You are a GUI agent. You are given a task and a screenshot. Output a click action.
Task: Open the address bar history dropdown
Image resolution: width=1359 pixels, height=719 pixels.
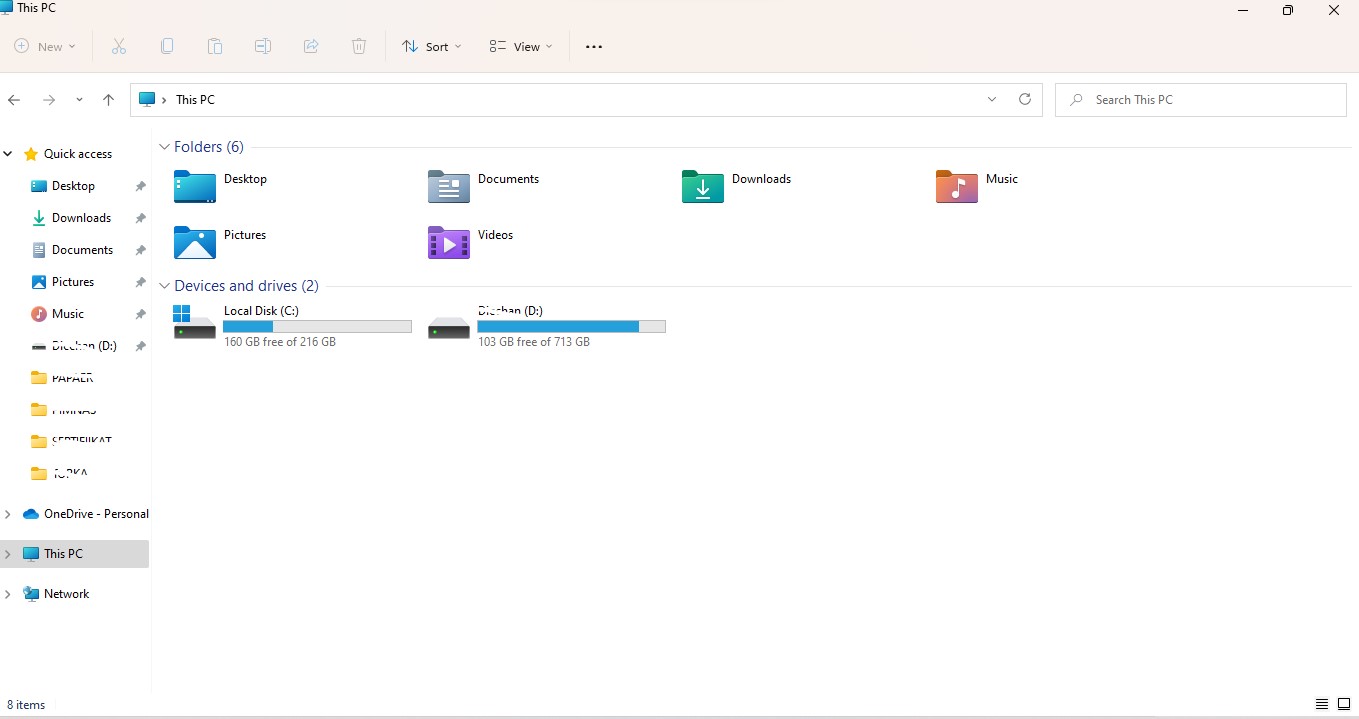[x=992, y=99]
